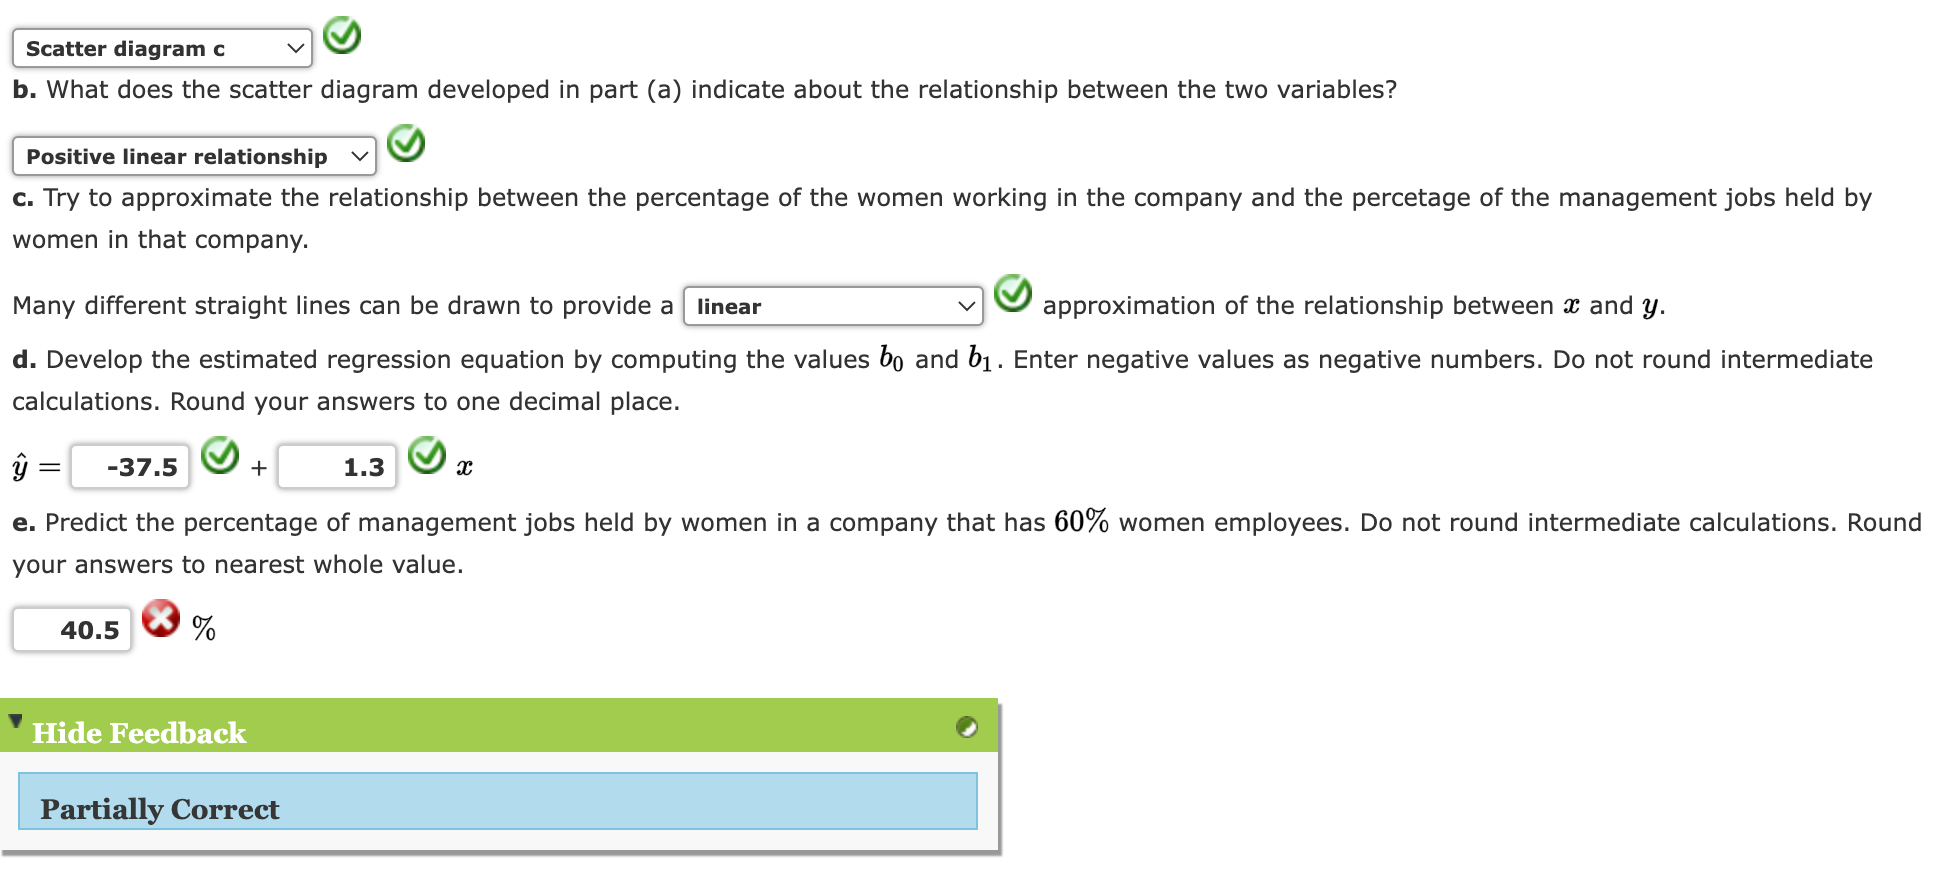Screen dimensions: 1940x870
Task: Click the chevron in Scatter diagram c box
Action: pos(296,48)
